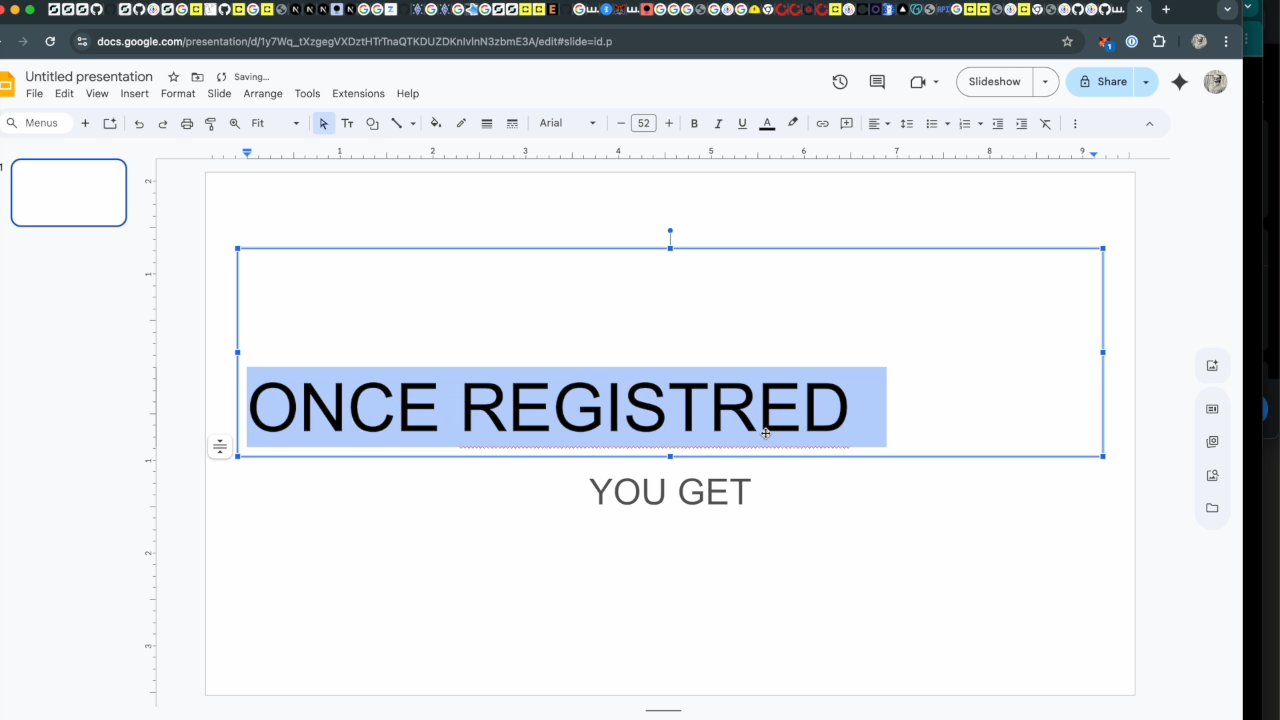Open version history

pyautogui.click(x=840, y=82)
